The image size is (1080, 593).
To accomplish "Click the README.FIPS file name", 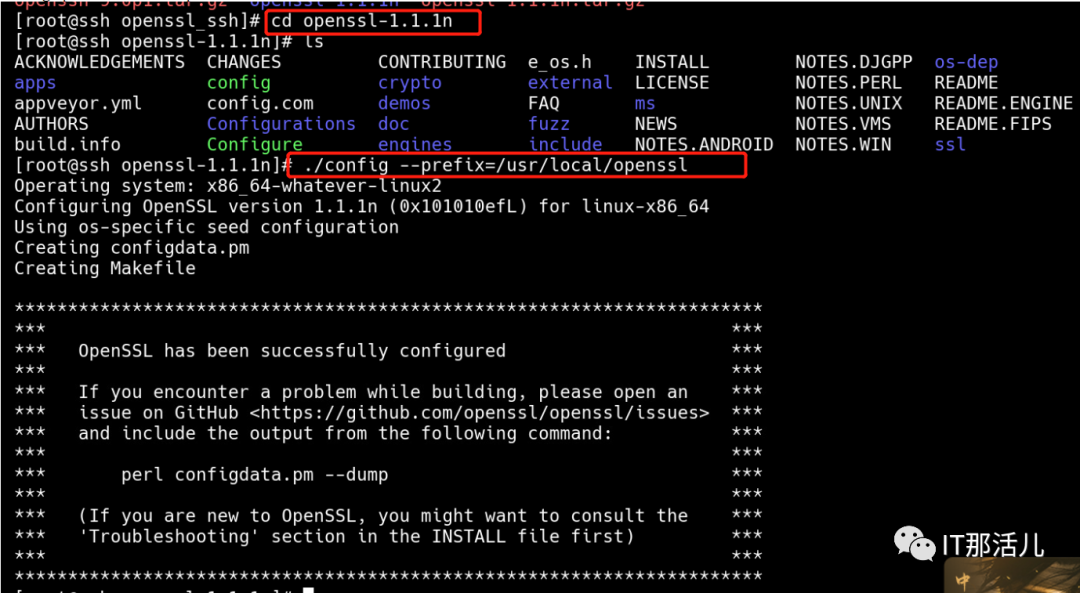I will [993, 124].
